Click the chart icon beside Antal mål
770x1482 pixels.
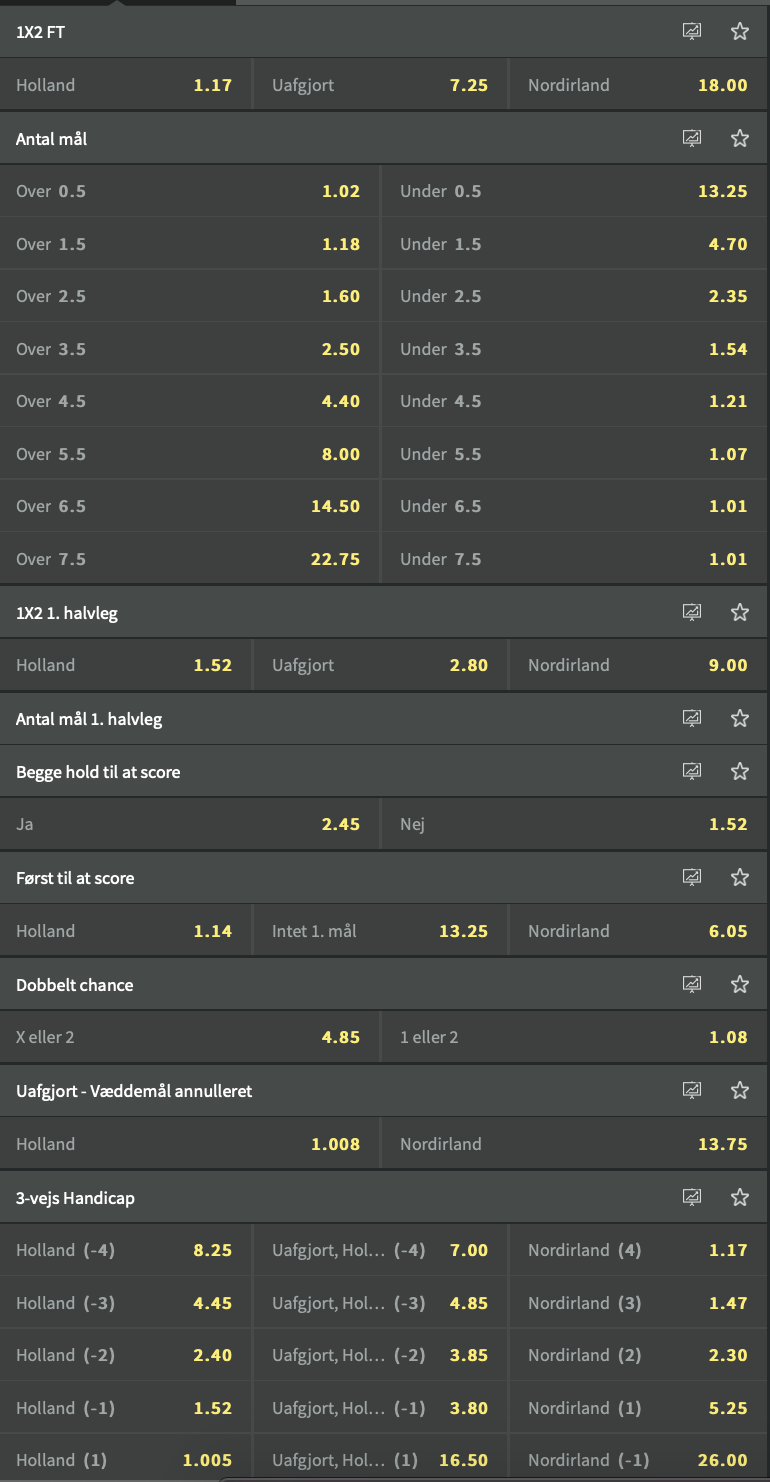692,138
